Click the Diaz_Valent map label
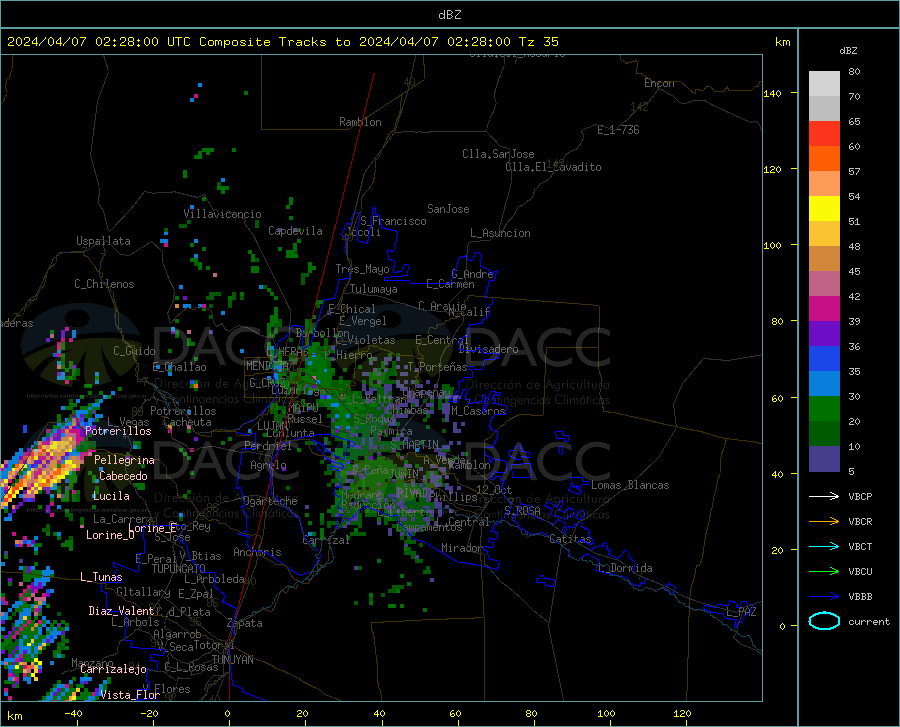The height and width of the screenshot is (727, 900). tap(121, 611)
